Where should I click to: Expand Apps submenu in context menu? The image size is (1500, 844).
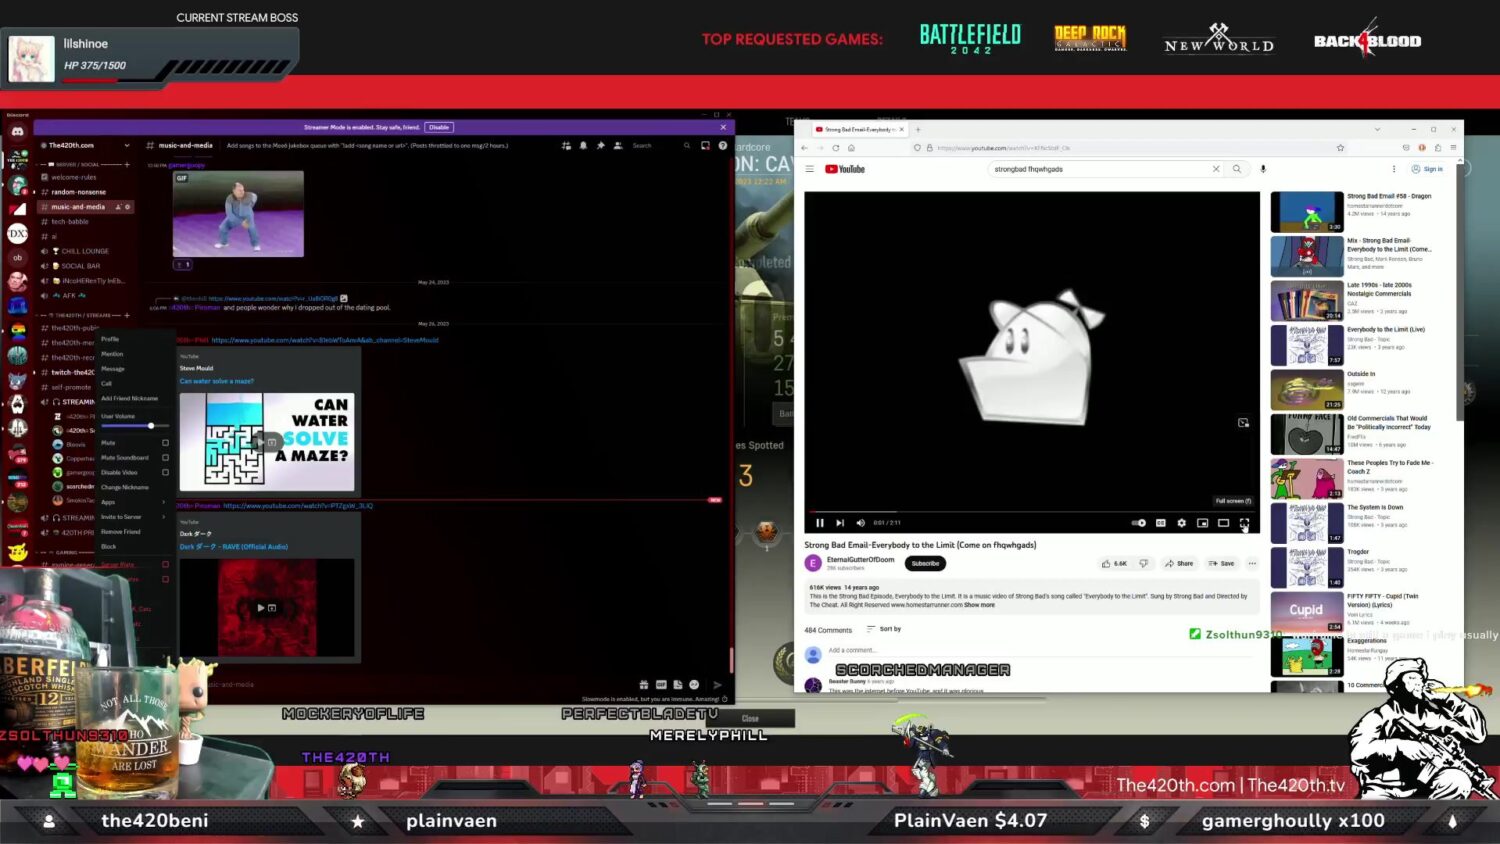pyautogui.click(x=135, y=502)
